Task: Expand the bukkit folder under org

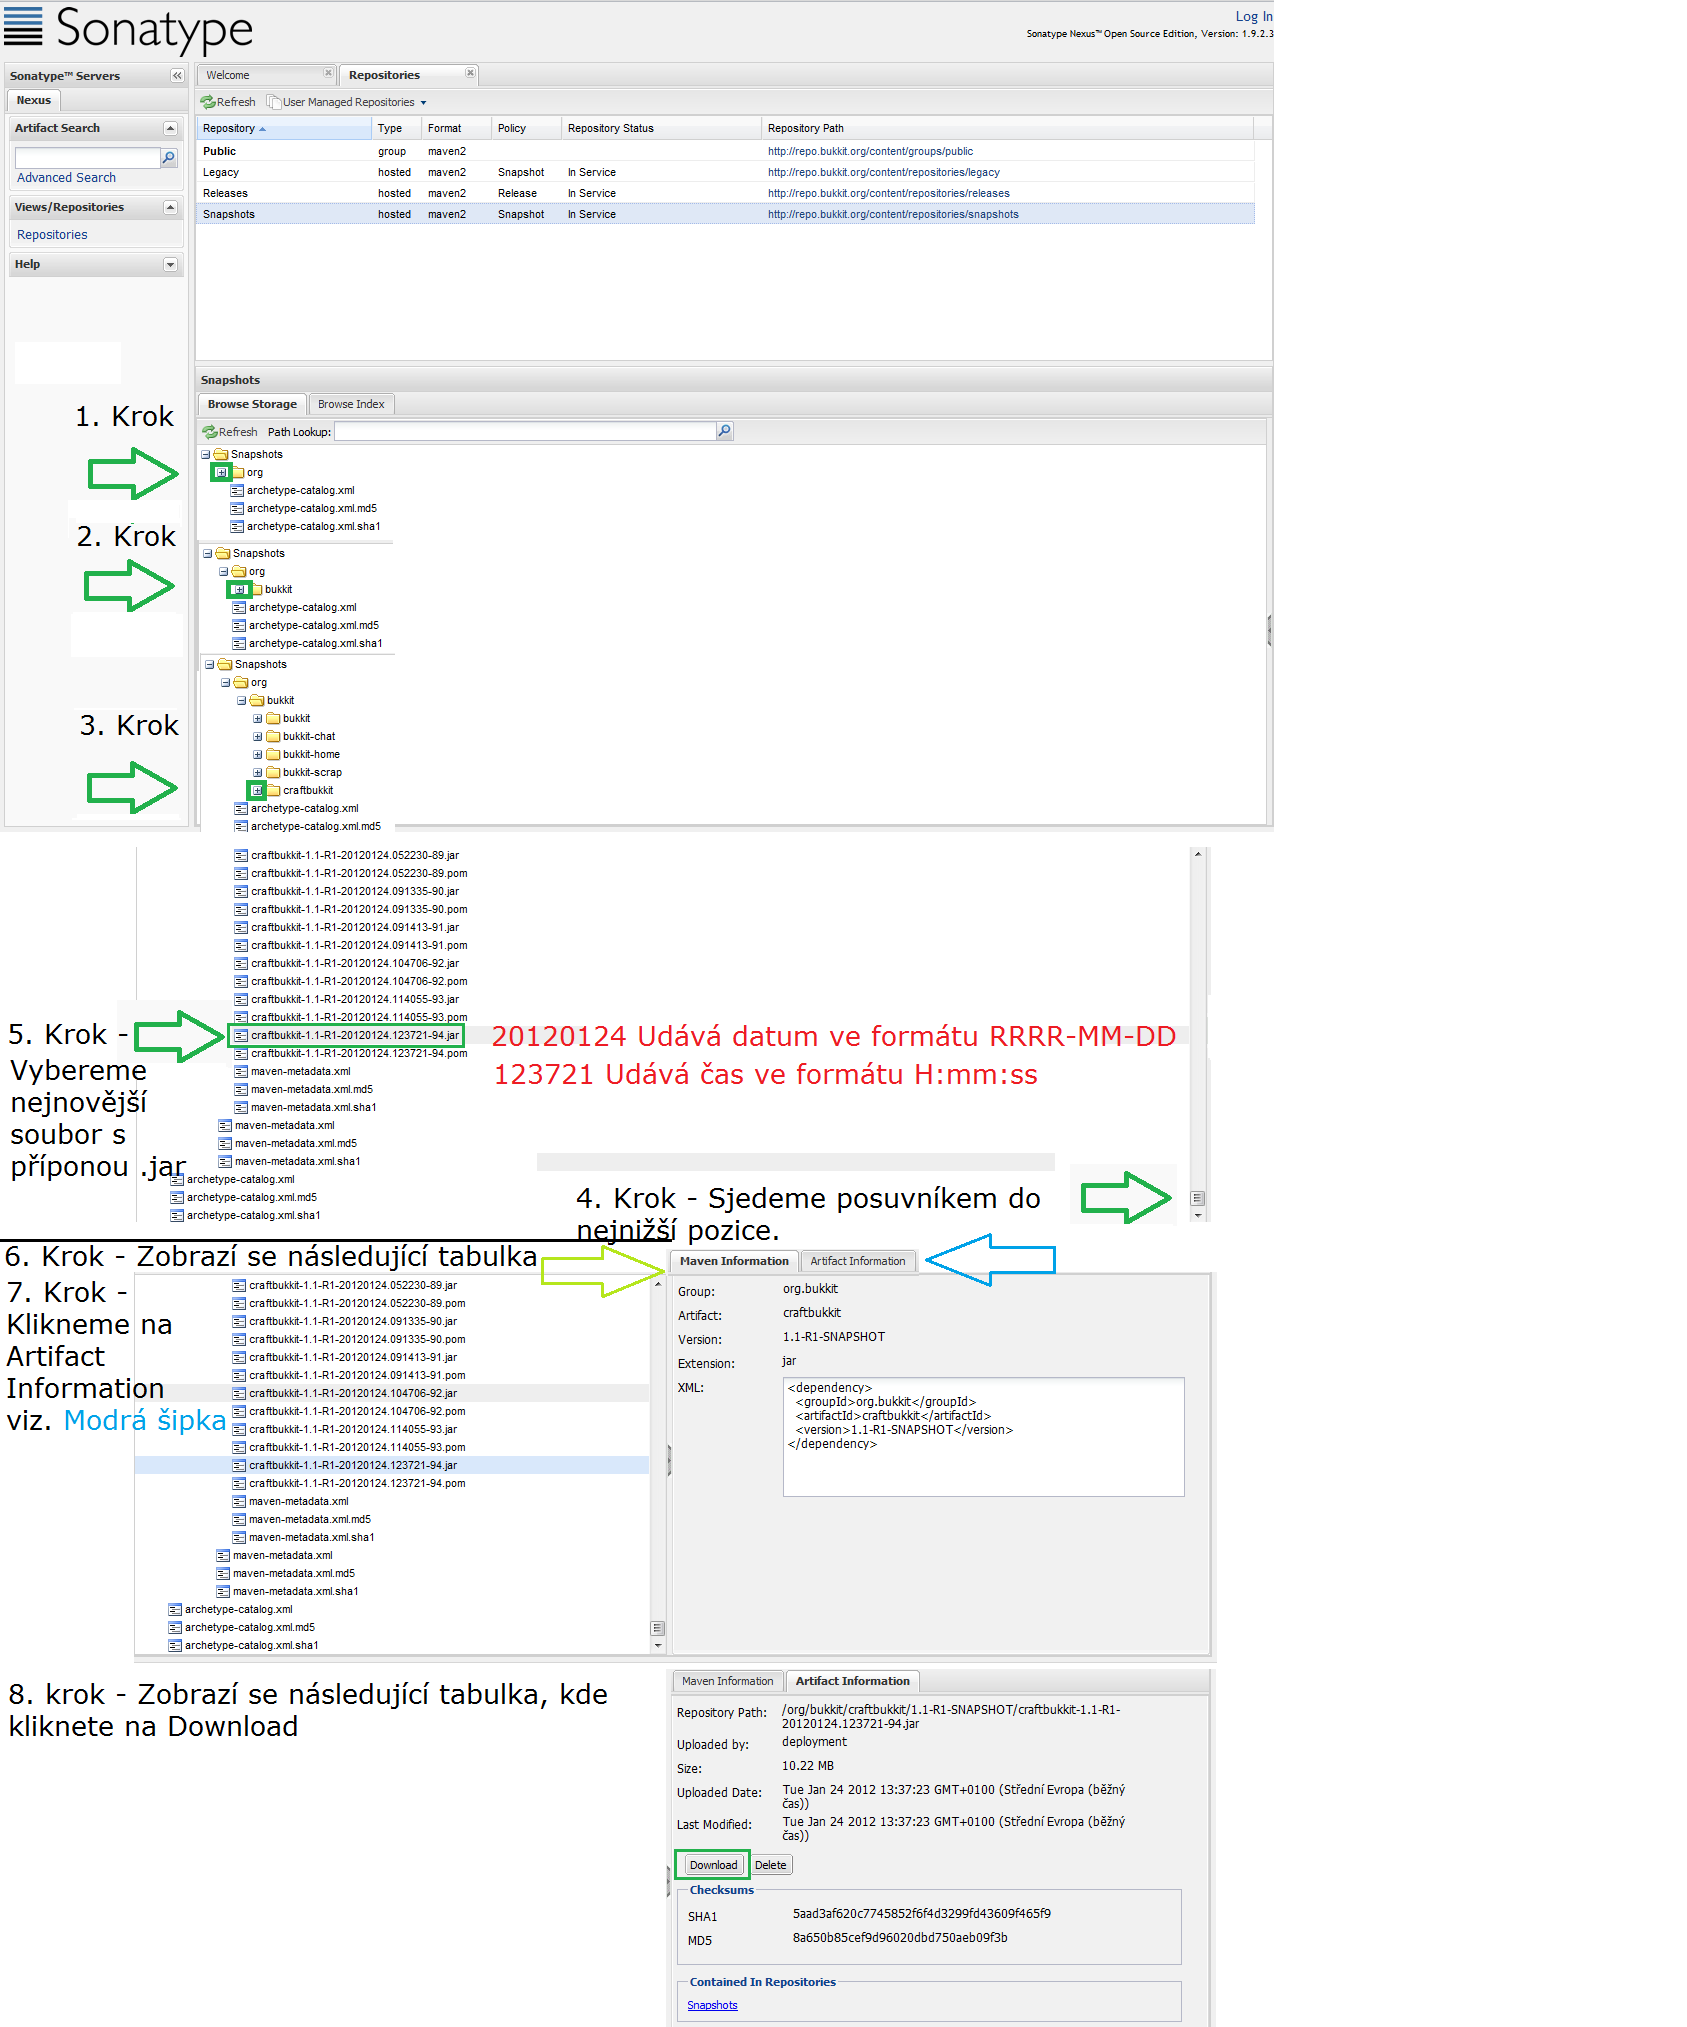Action: point(239,589)
